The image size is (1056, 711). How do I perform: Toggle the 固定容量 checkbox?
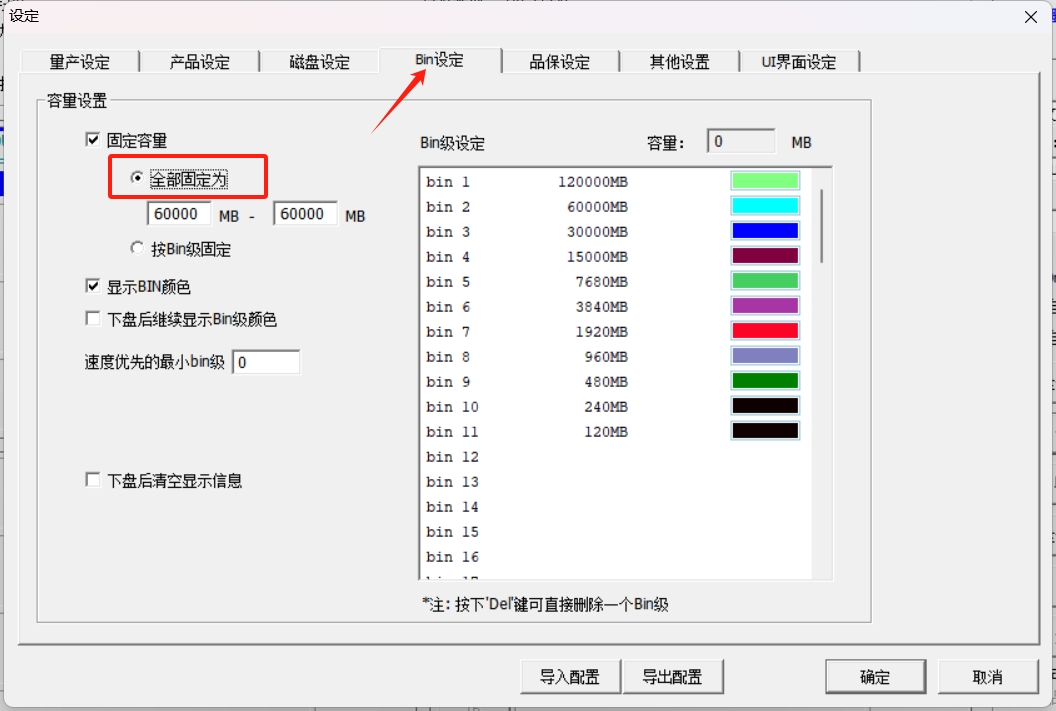coord(92,140)
